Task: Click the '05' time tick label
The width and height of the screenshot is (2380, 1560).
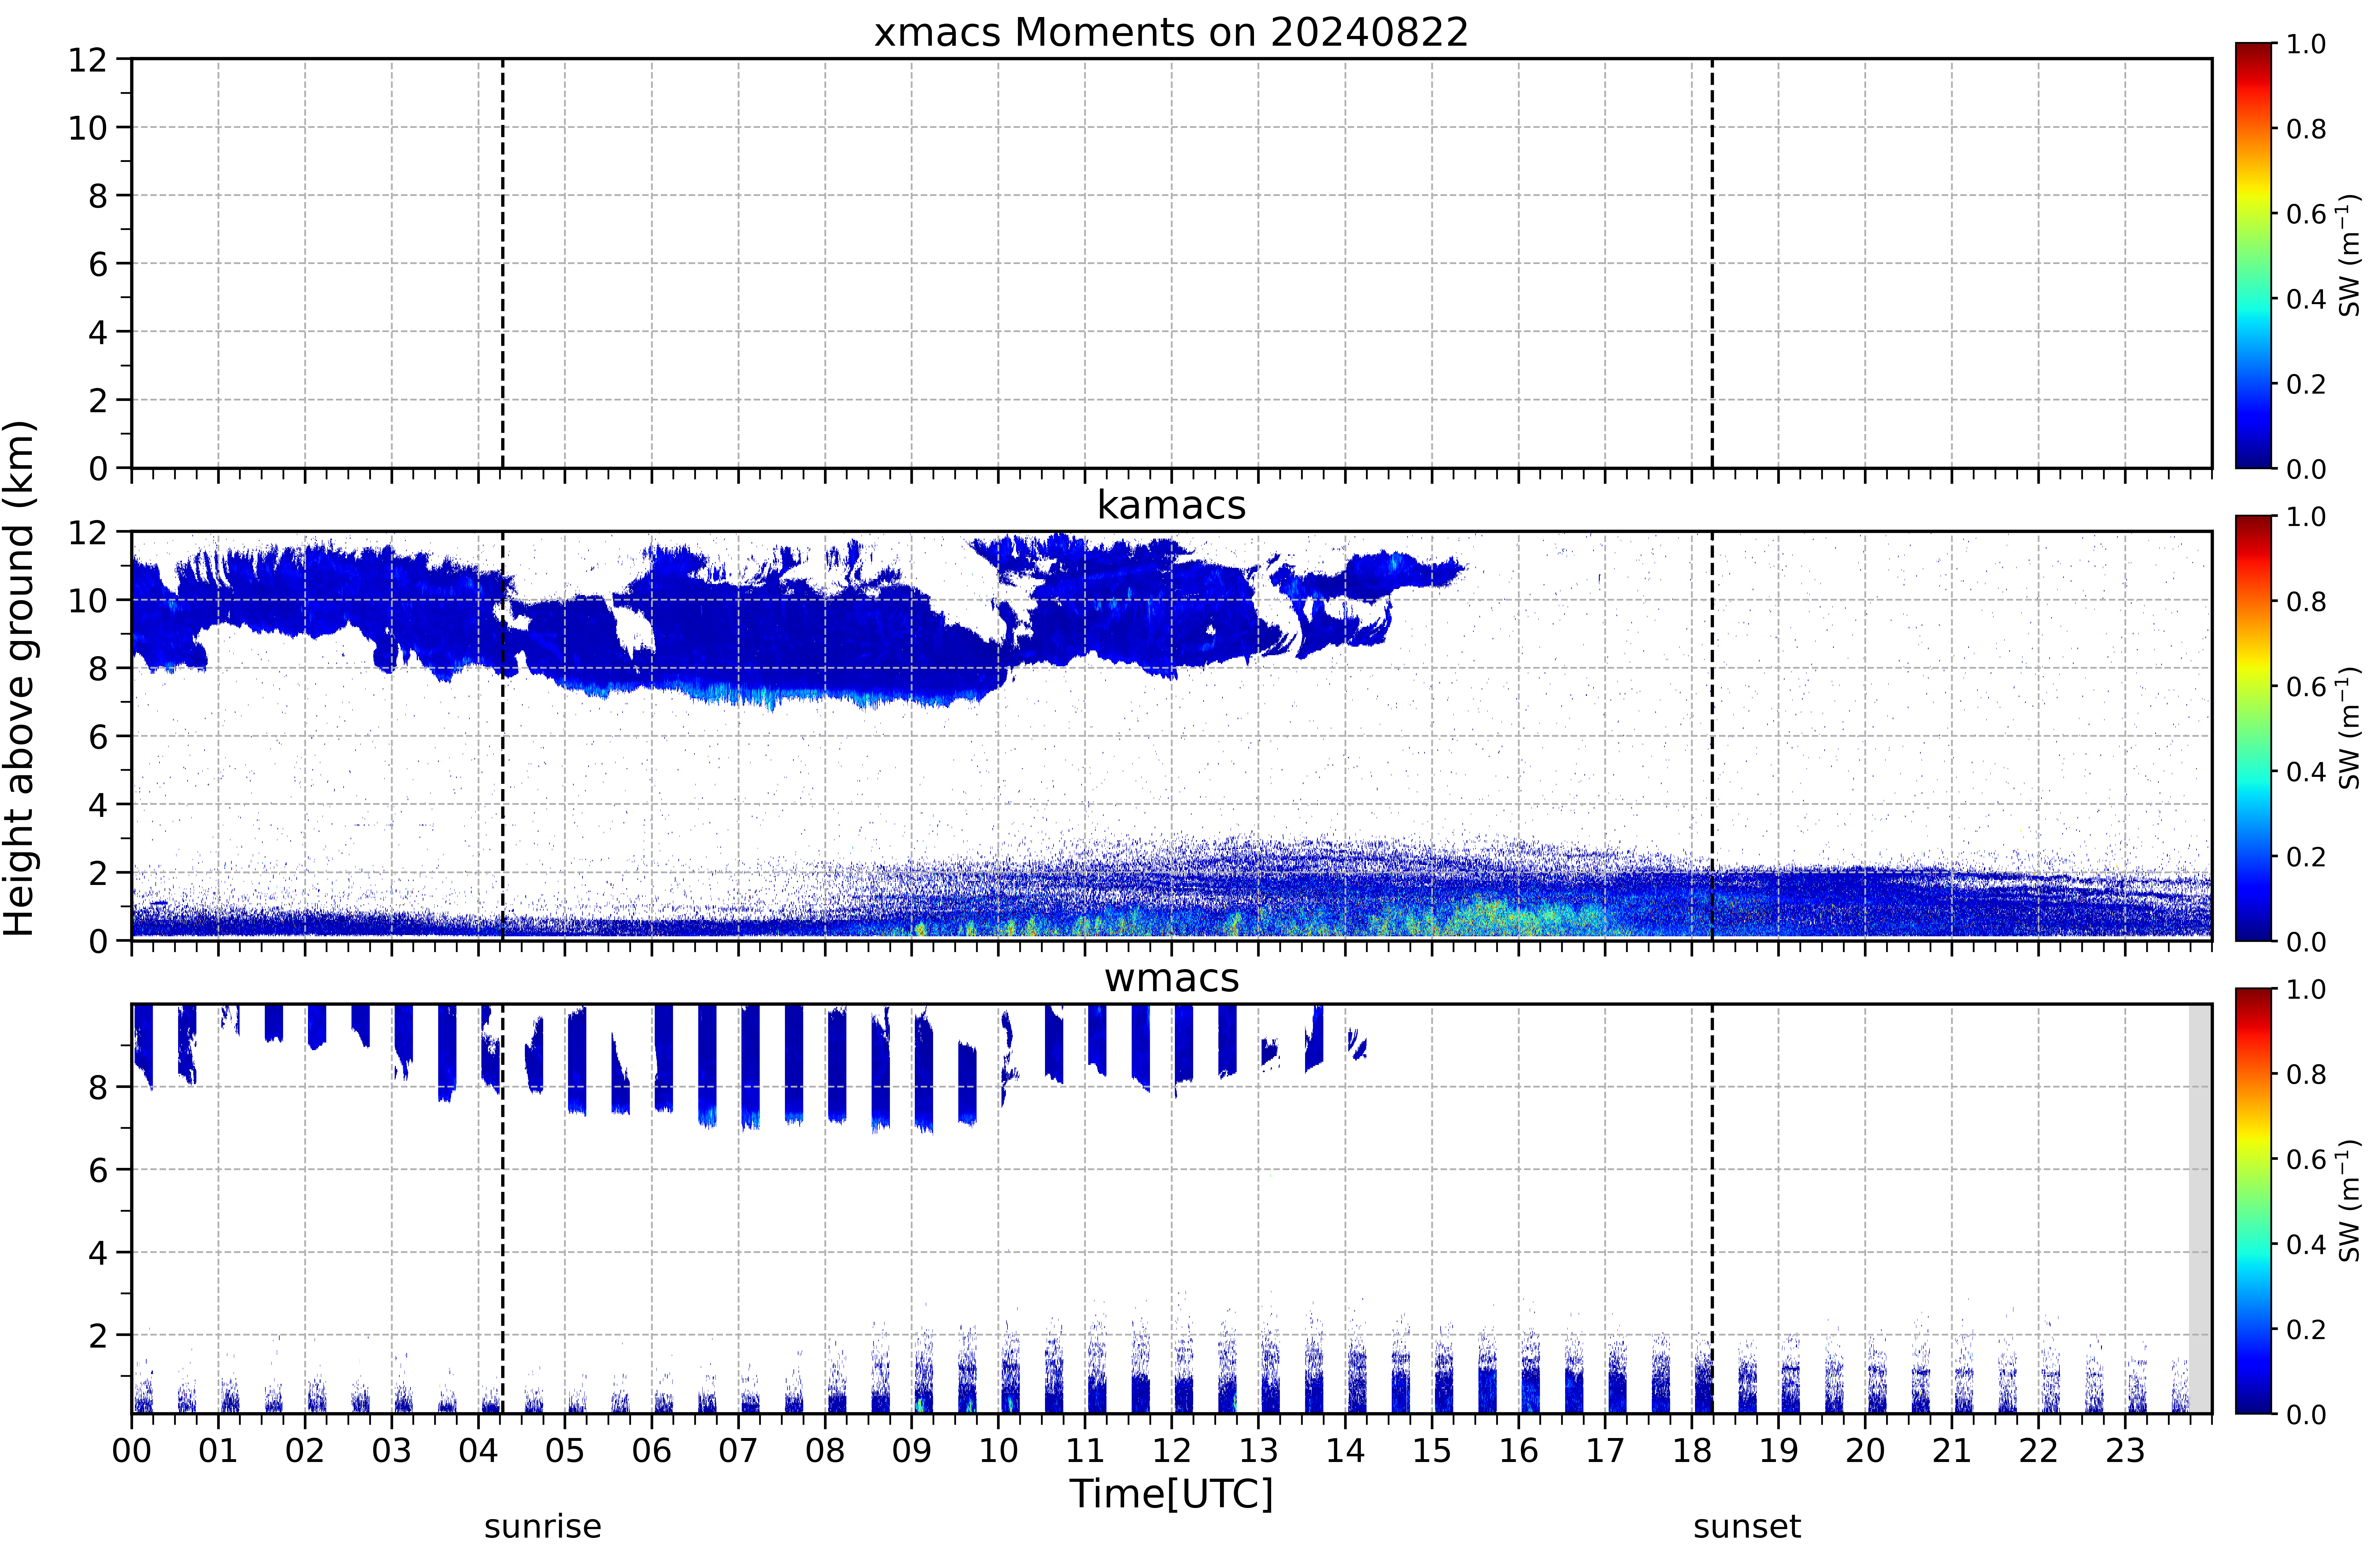Action: click(565, 1451)
